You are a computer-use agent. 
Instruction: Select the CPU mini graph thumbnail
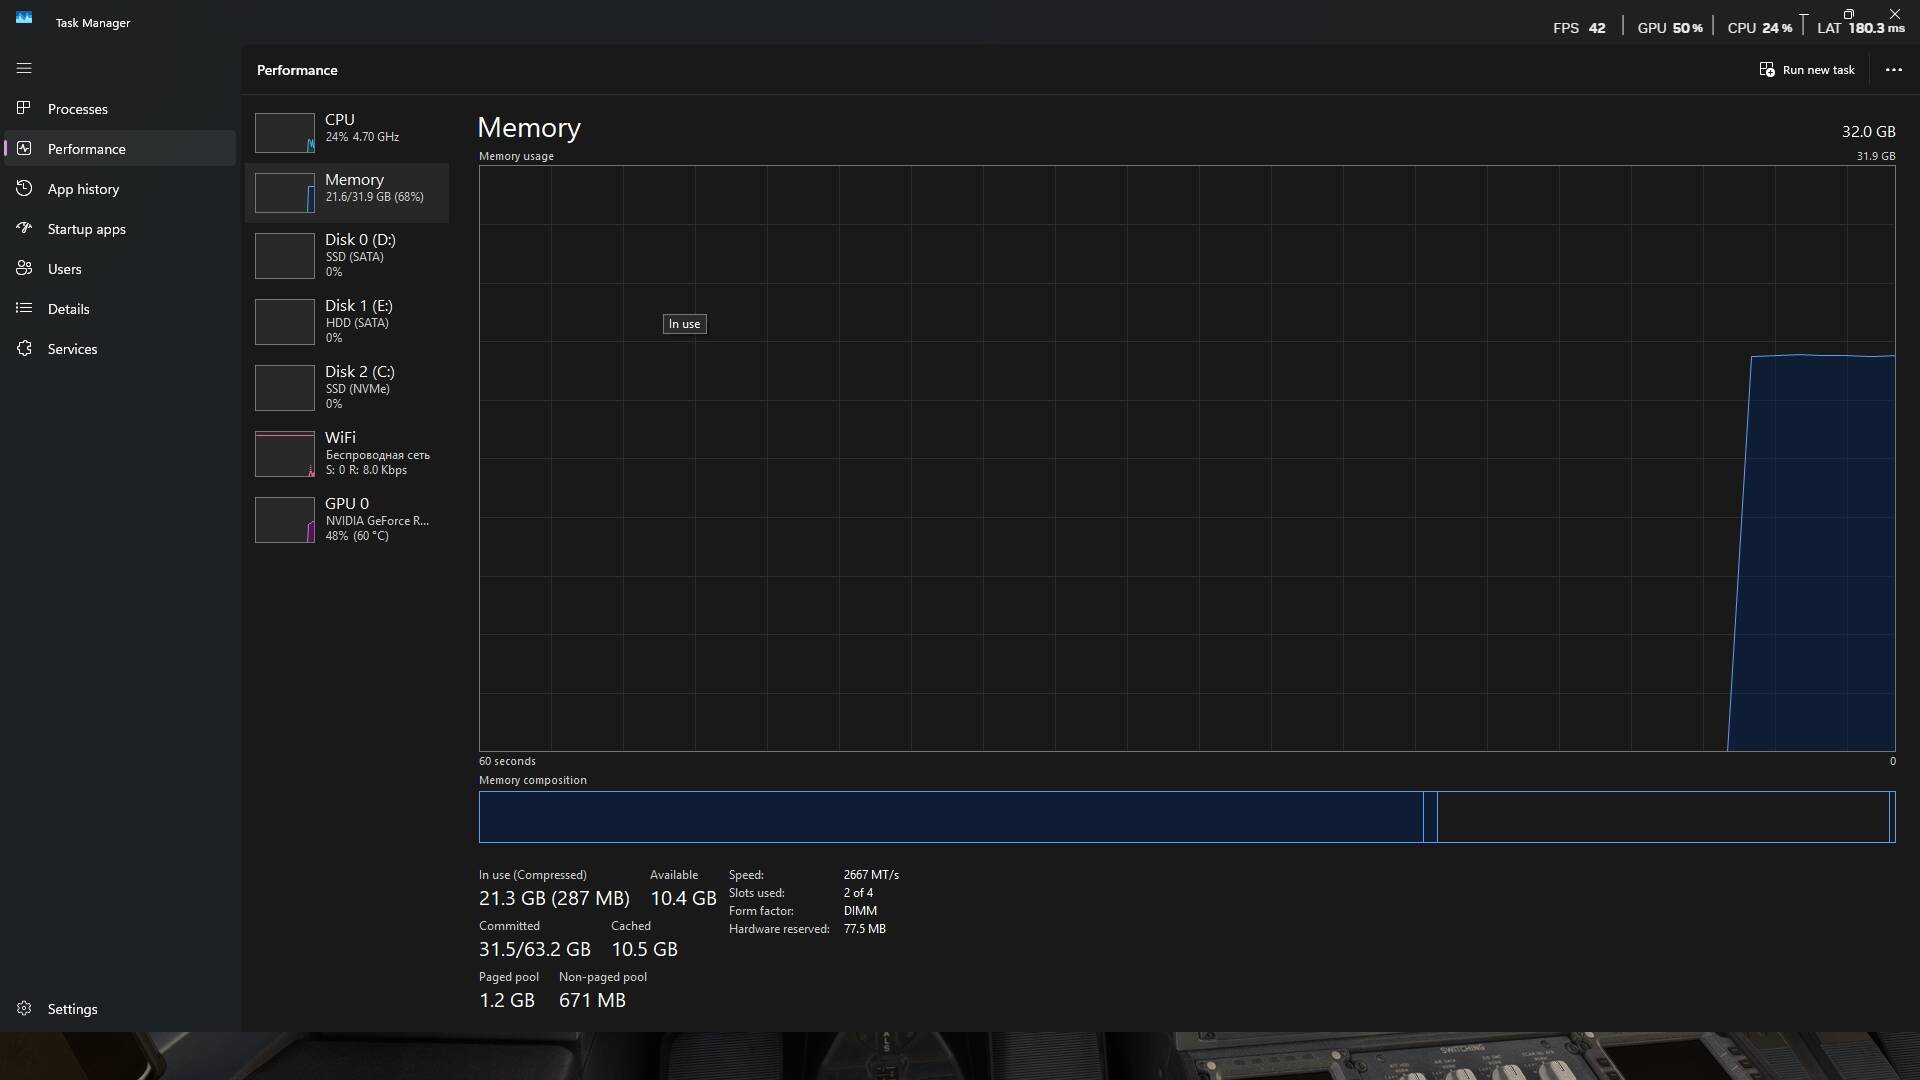pos(285,133)
